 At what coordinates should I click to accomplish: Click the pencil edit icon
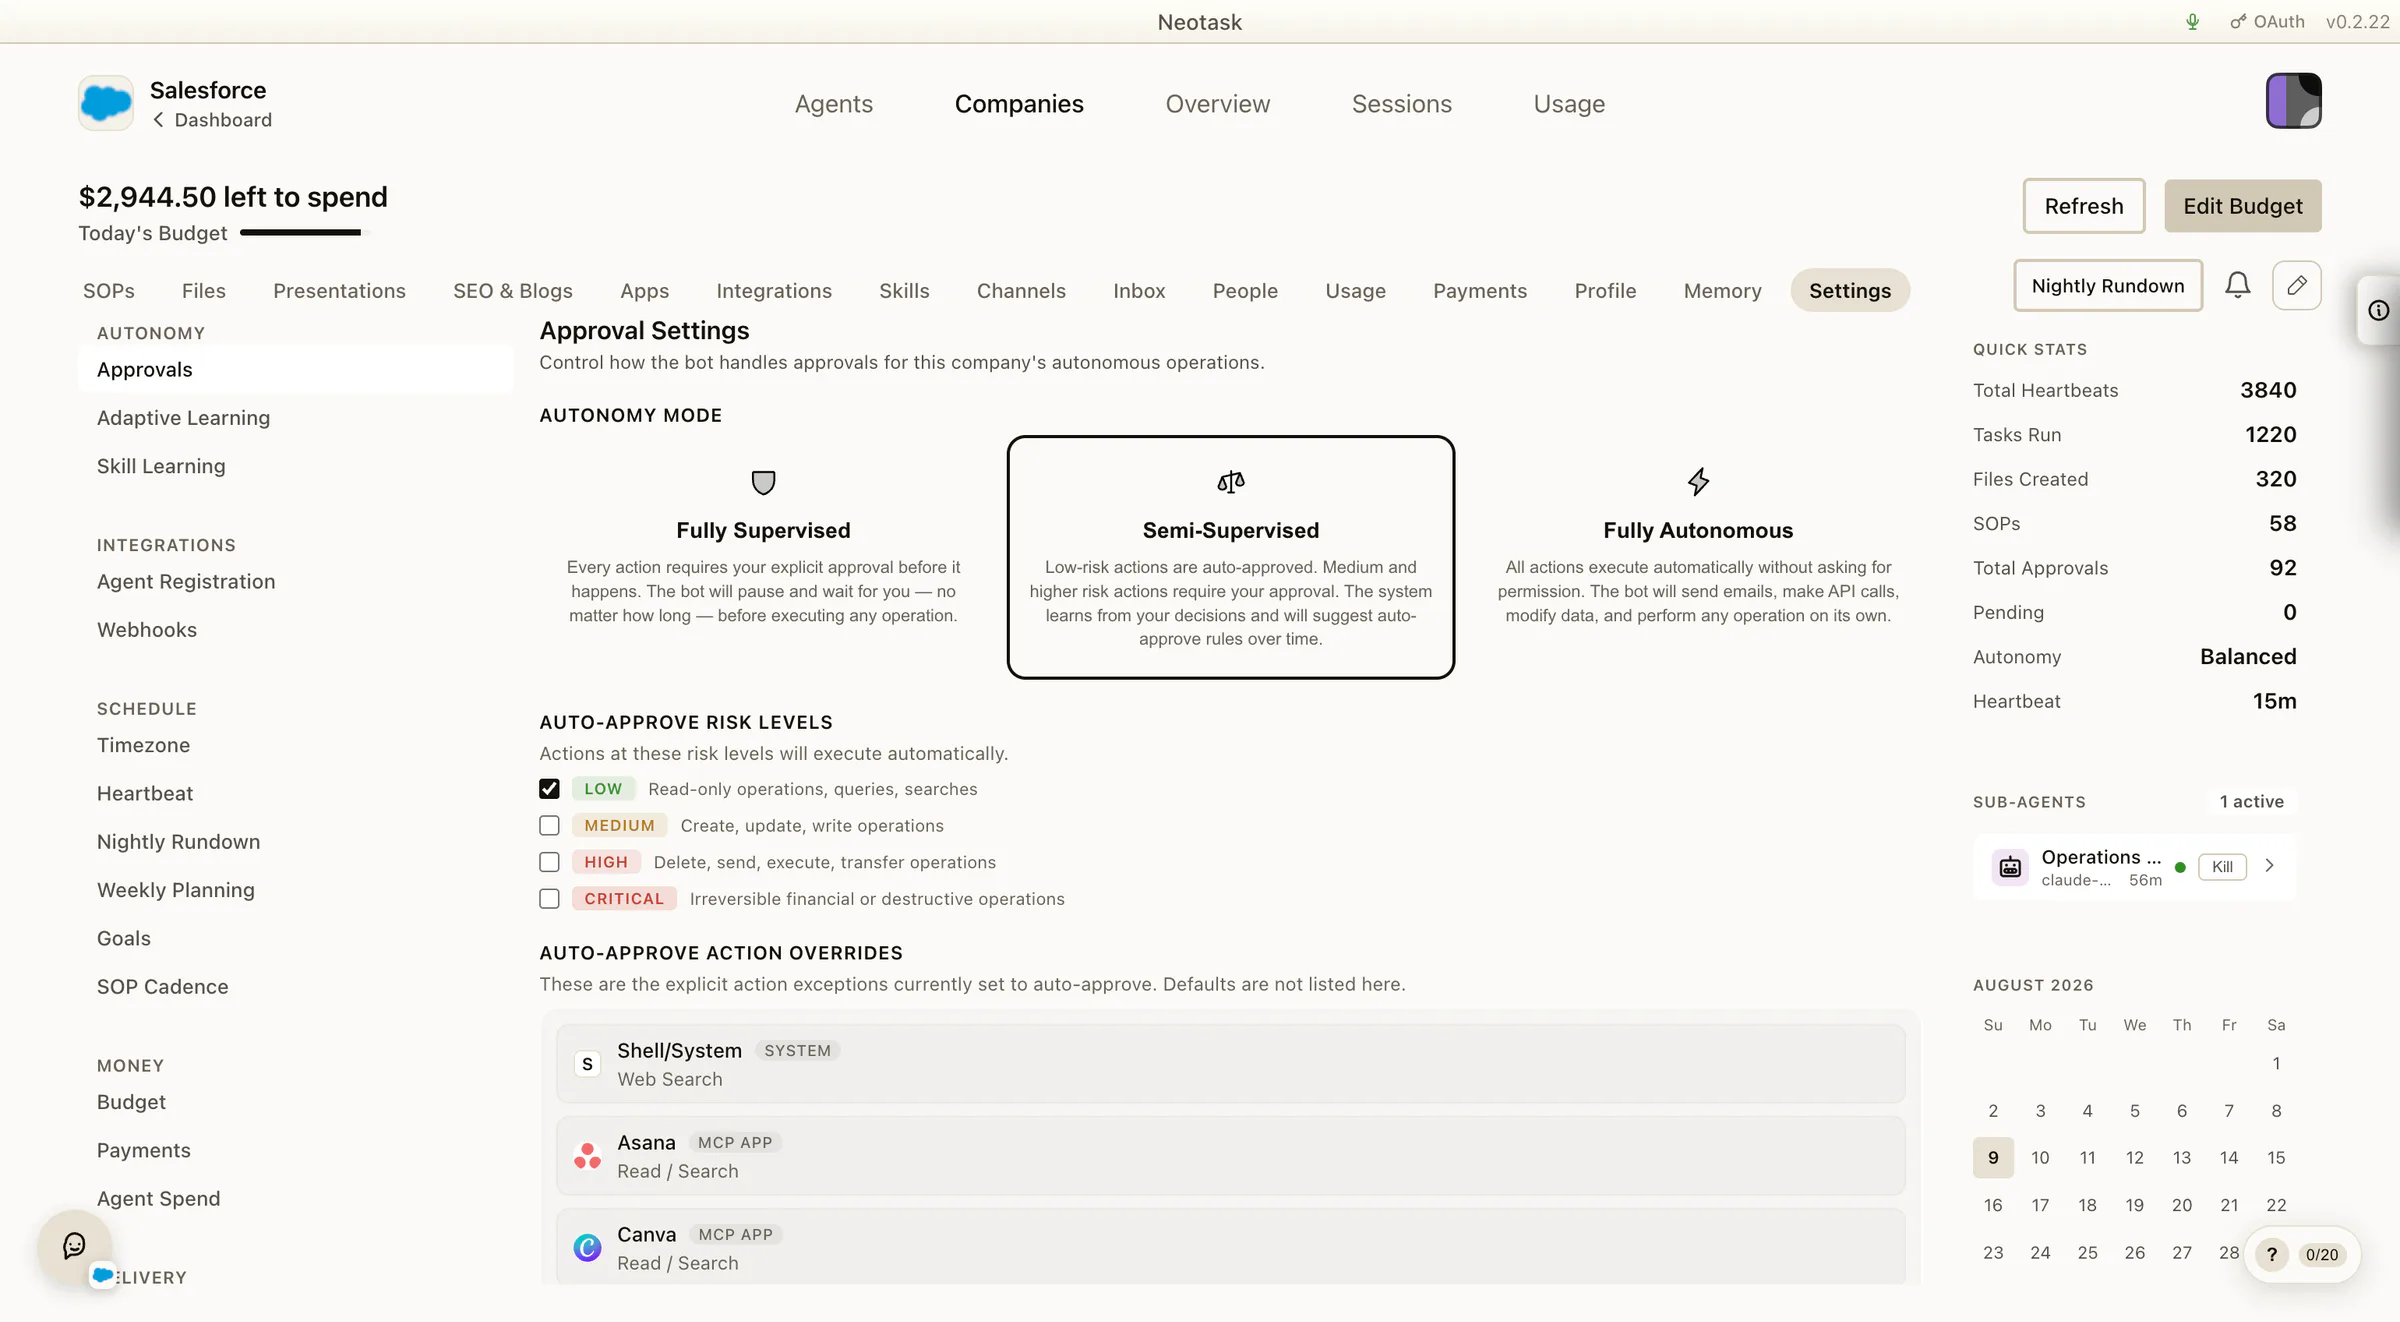pyautogui.click(x=2297, y=286)
